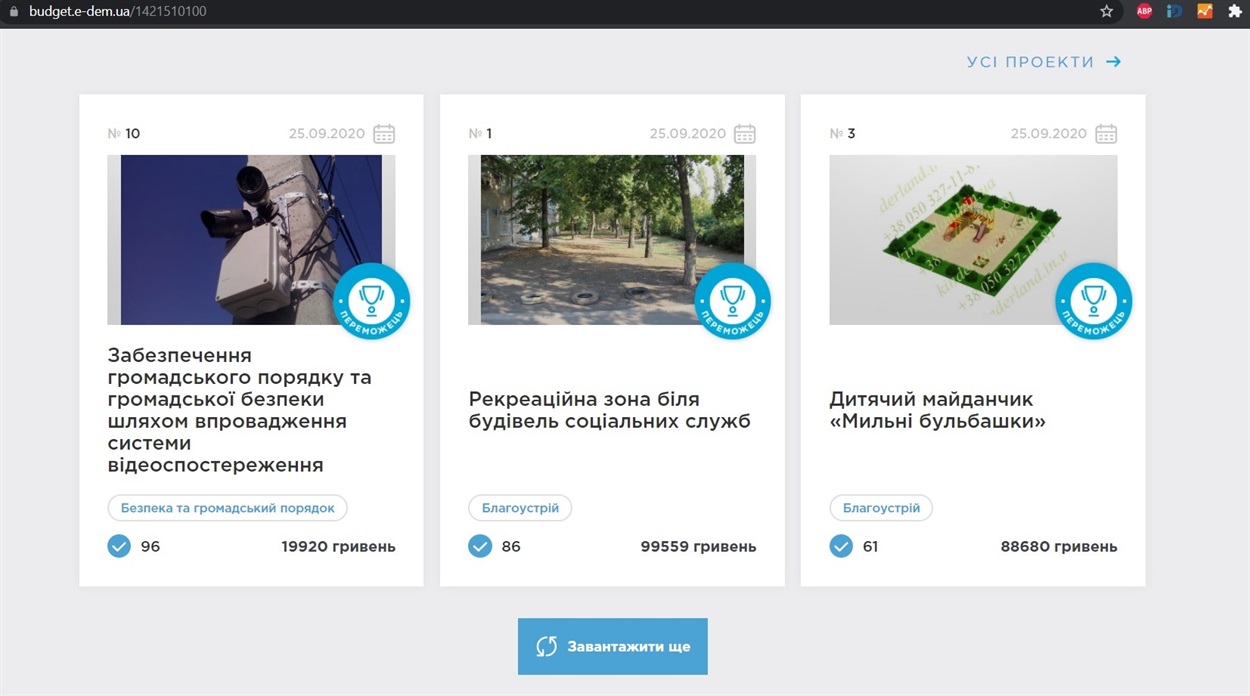The image size is (1250, 696).
Task: Click the calendar icon on project № 1
Action: [x=744, y=134]
